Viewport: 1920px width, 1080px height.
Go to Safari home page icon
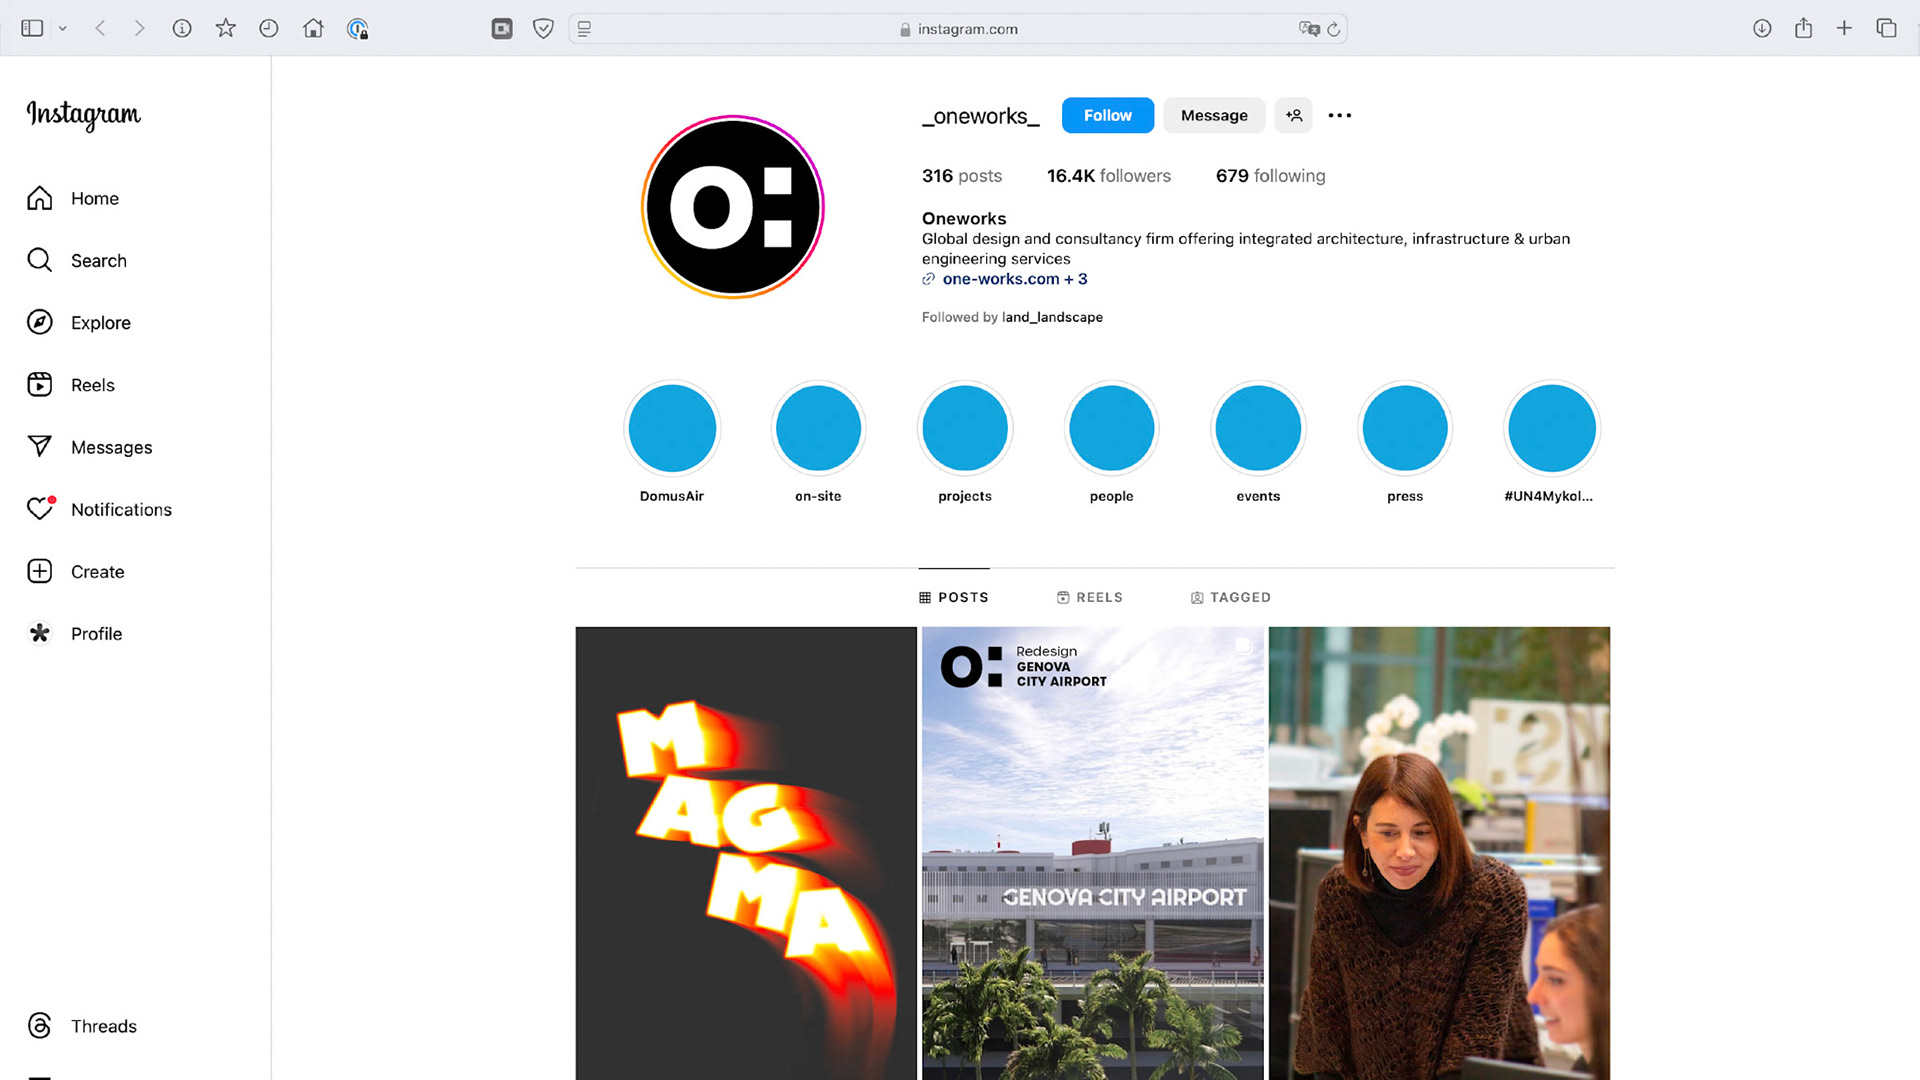pyautogui.click(x=313, y=28)
